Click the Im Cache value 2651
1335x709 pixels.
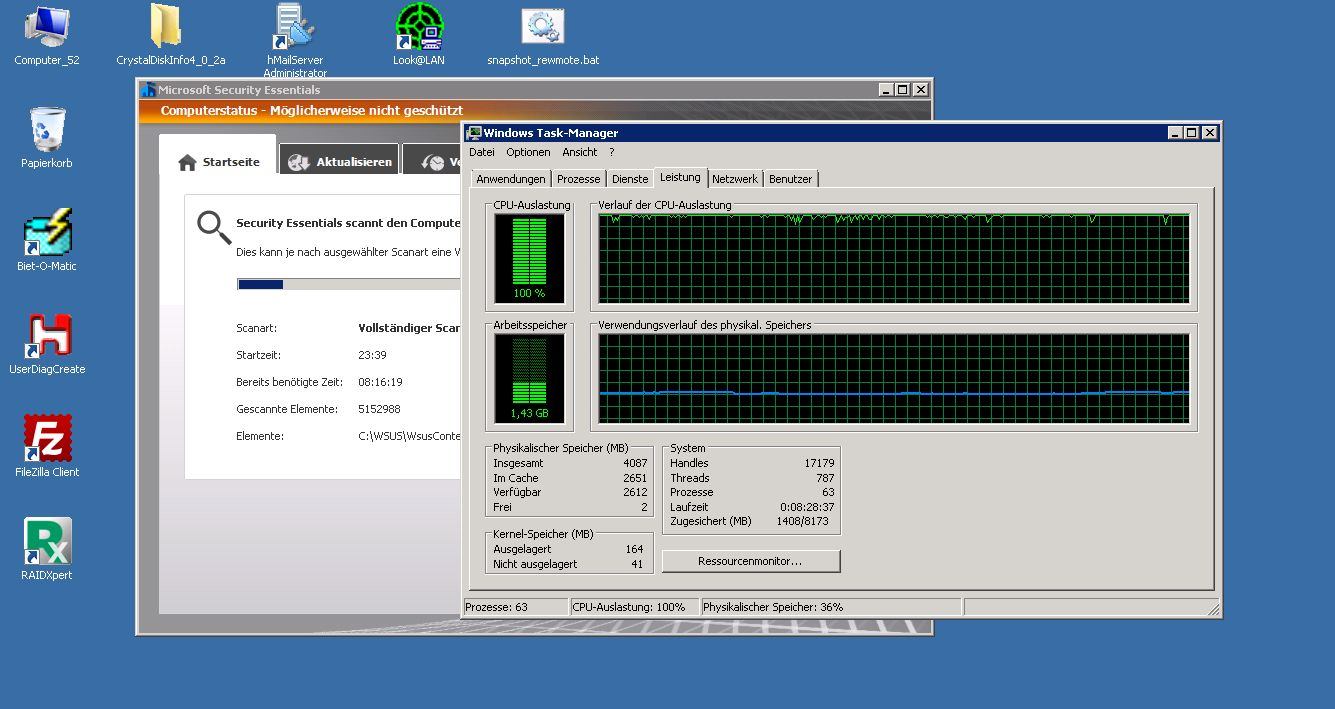click(634, 478)
